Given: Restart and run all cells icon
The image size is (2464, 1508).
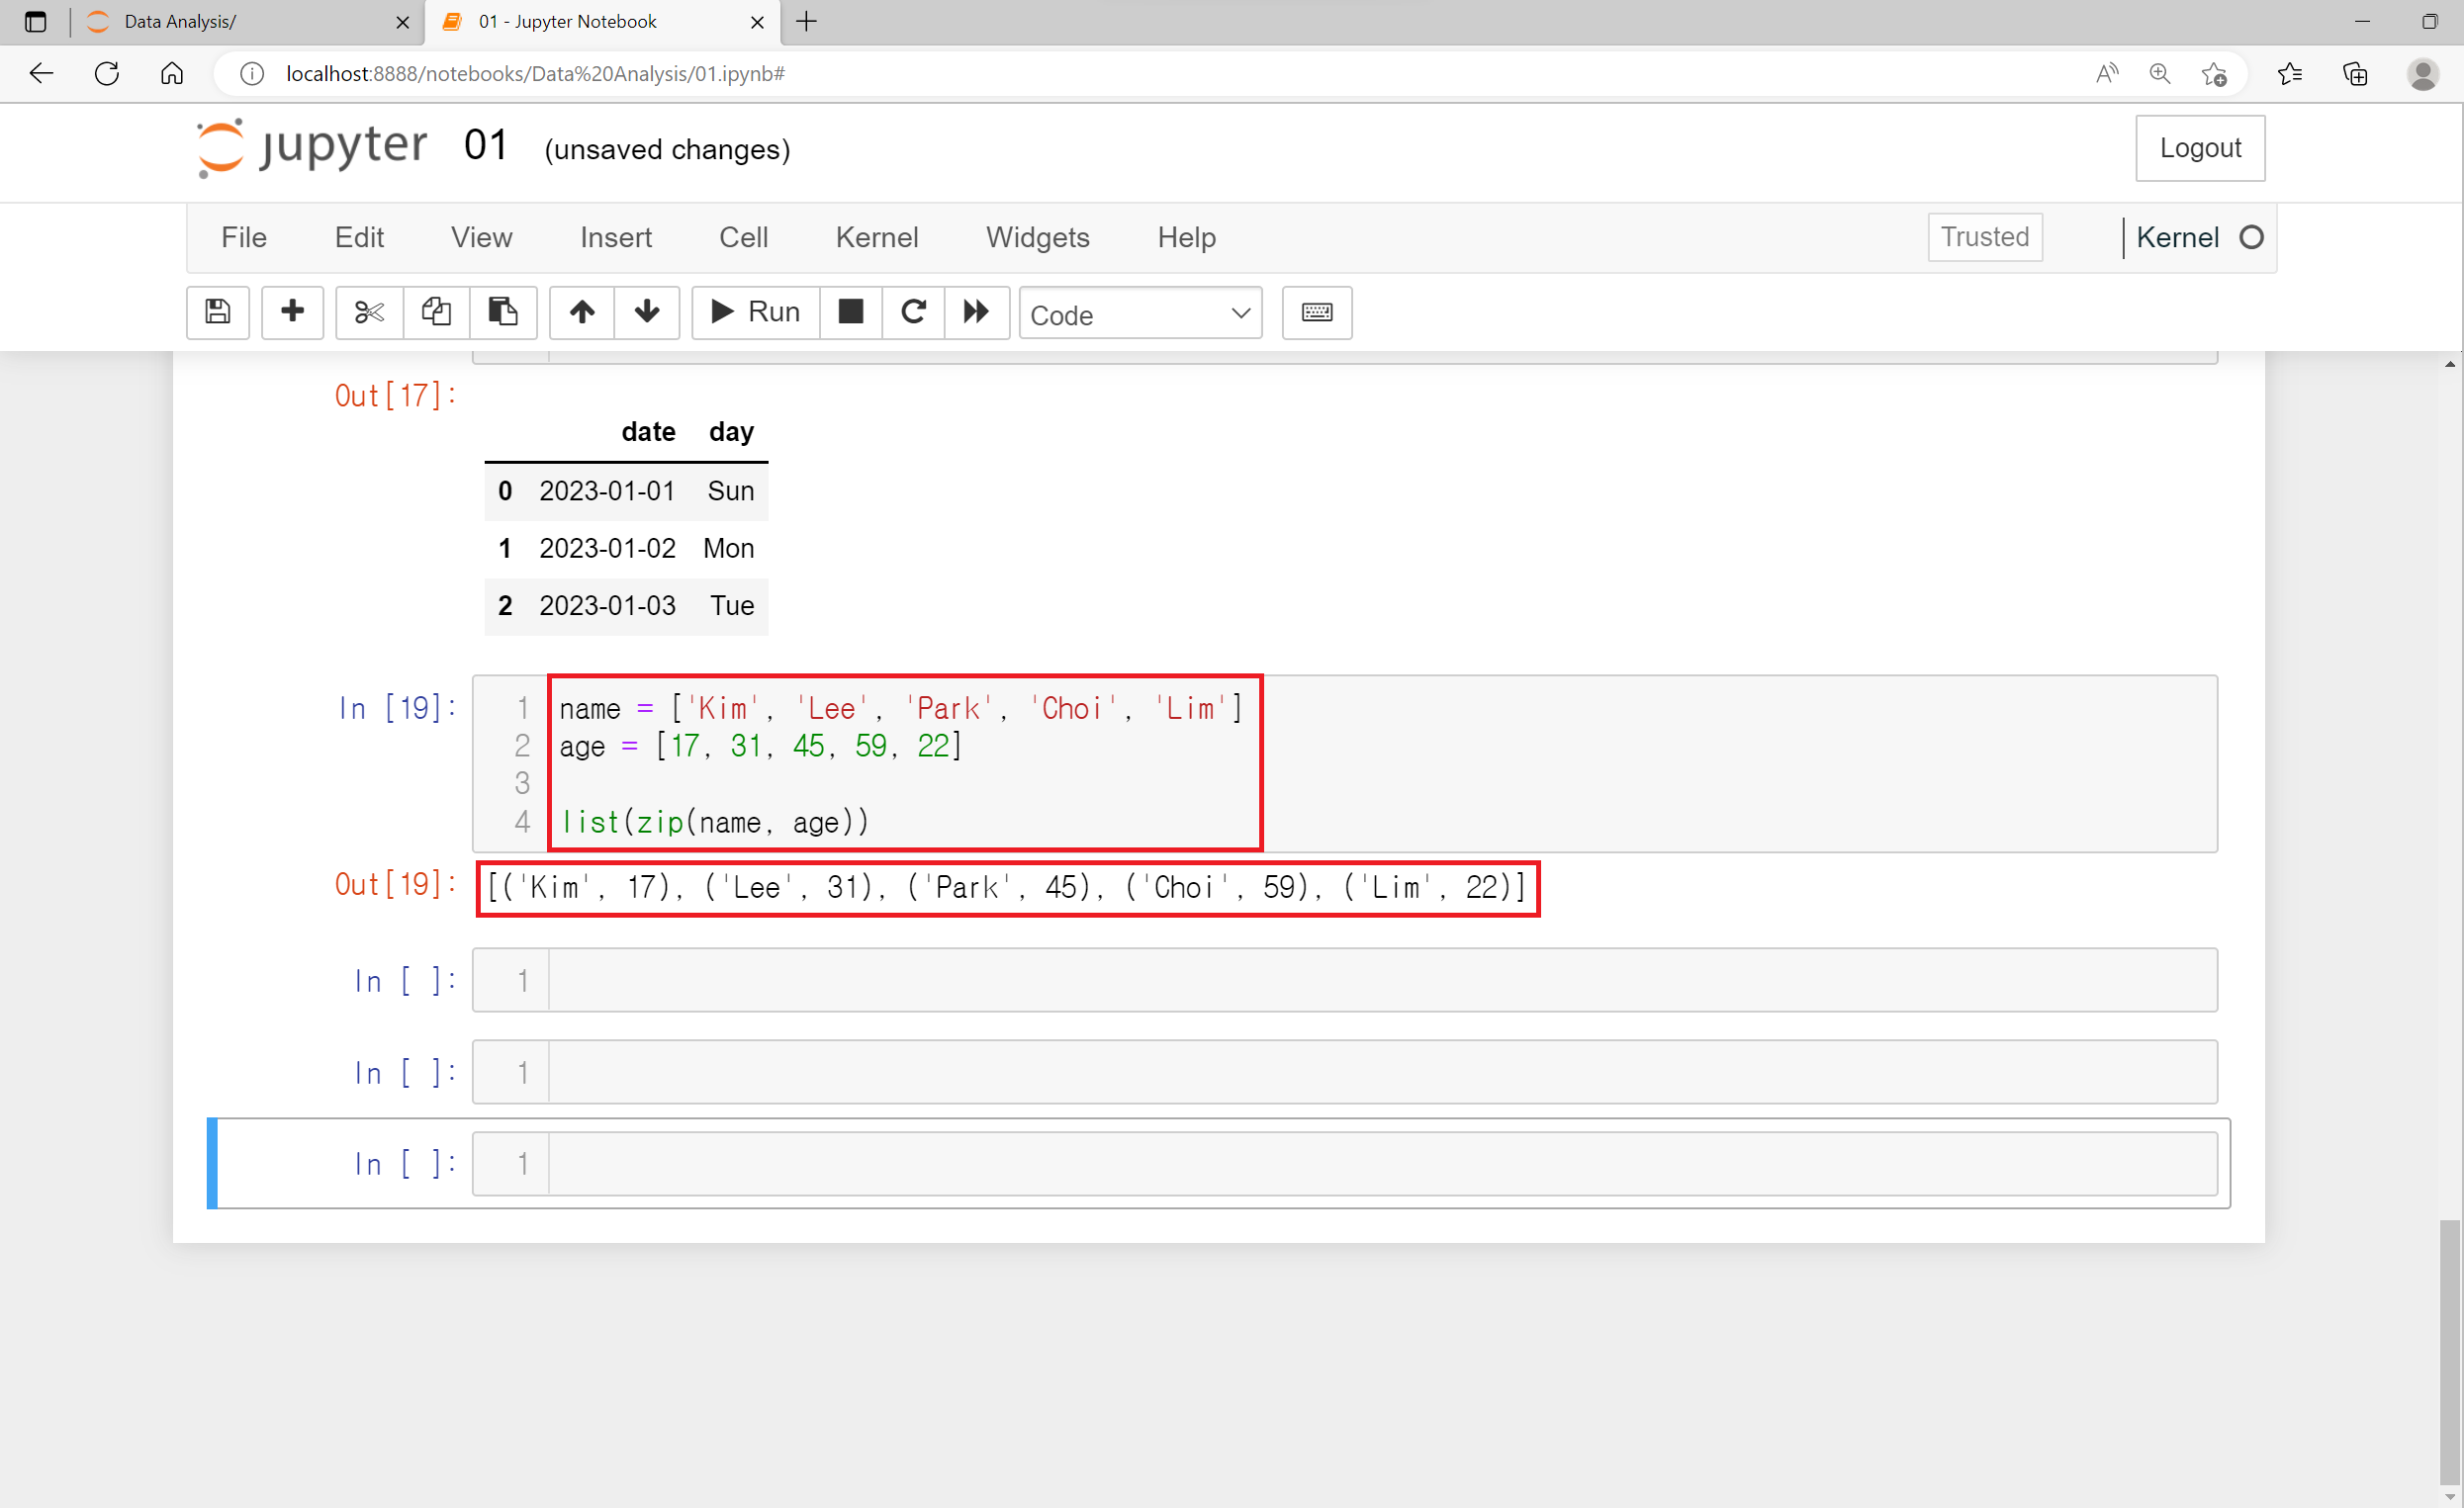Looking at the screenshot, I should (976, 312).
